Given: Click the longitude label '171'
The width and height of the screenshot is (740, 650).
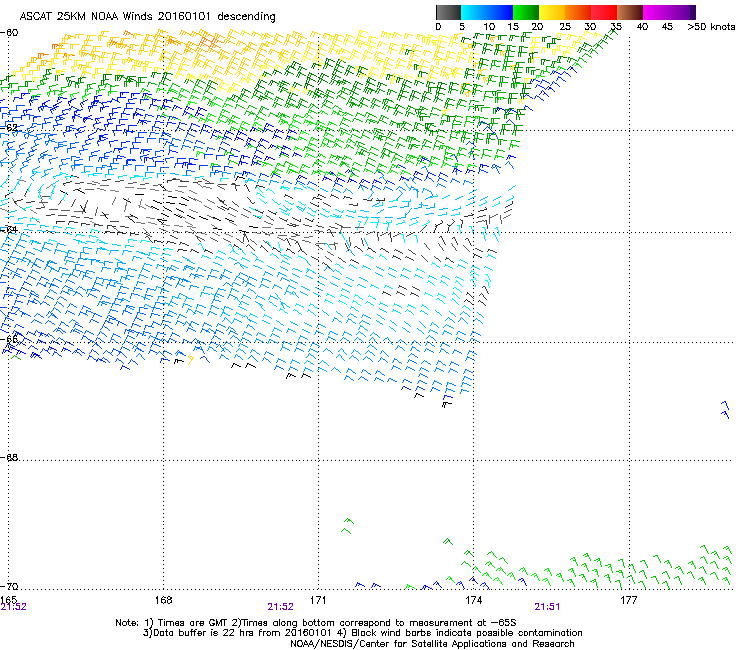Looking at the screenshot, I should [318, 600].
